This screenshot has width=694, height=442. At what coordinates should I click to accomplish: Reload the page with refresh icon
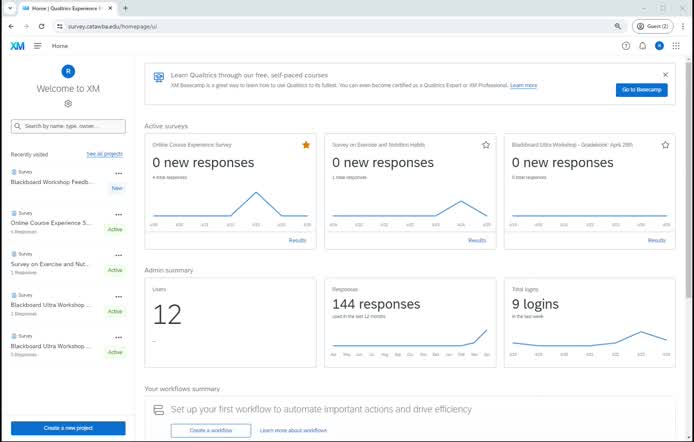pos(41,27)
